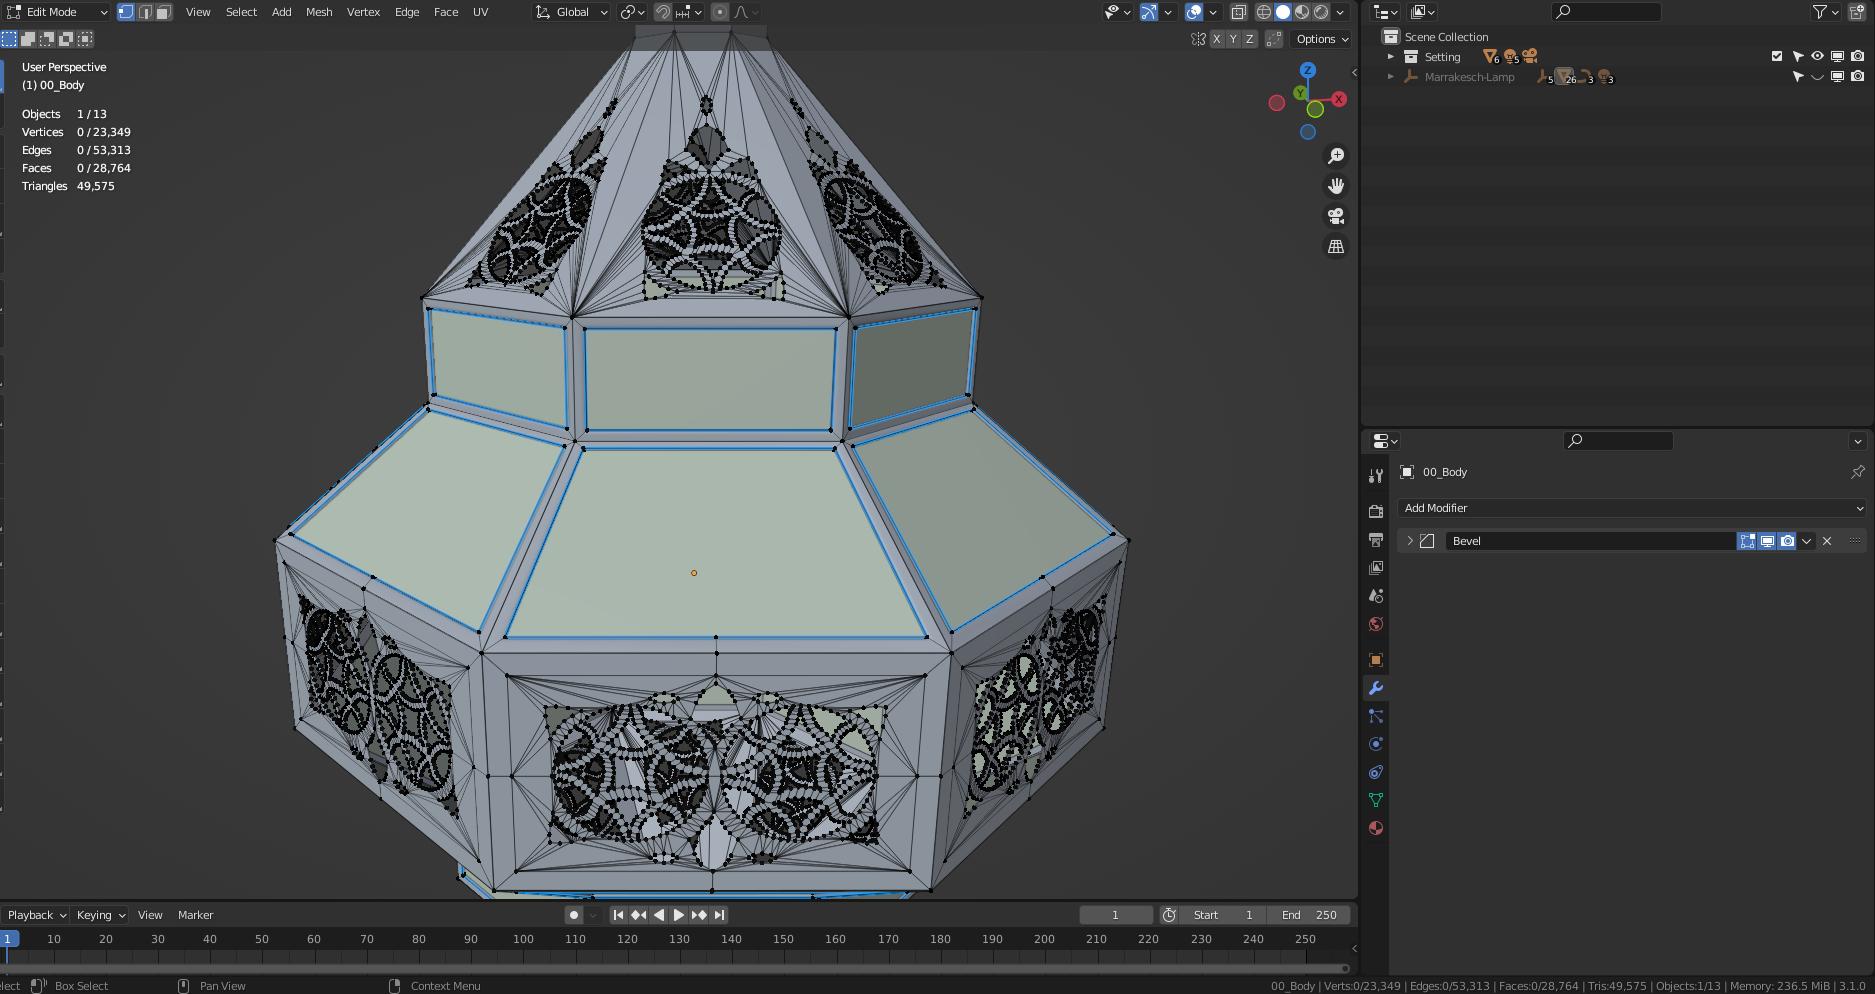1875x994 pixels.
Task: Open the Mesh menu
Action: tap(319, 12)
